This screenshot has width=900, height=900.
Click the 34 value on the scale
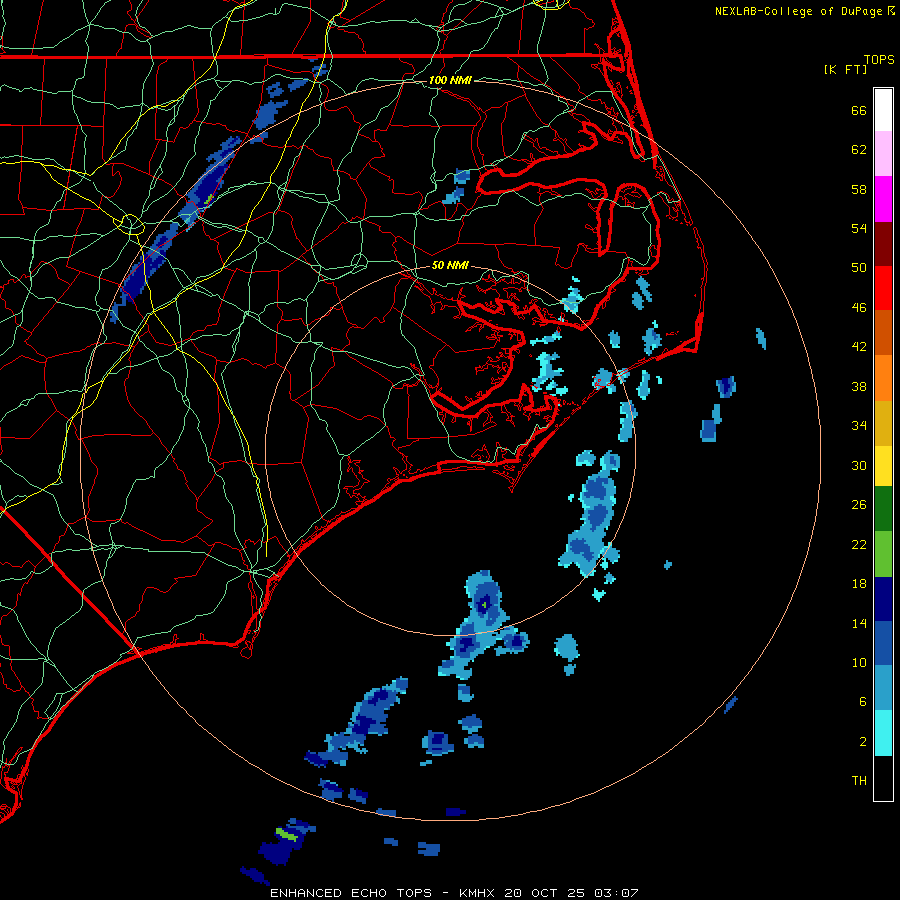[x=859, y=426]
